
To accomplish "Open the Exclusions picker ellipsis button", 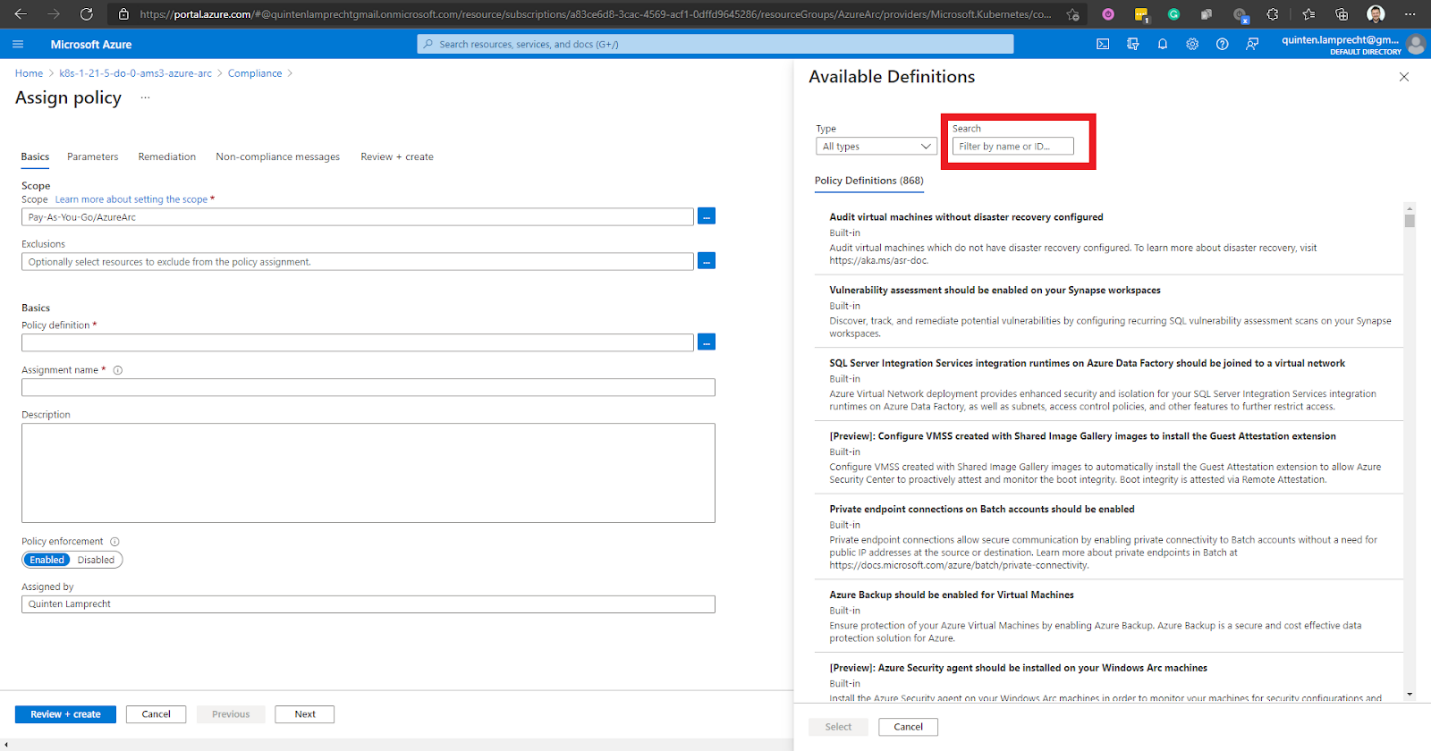I will tap(706, 261).
